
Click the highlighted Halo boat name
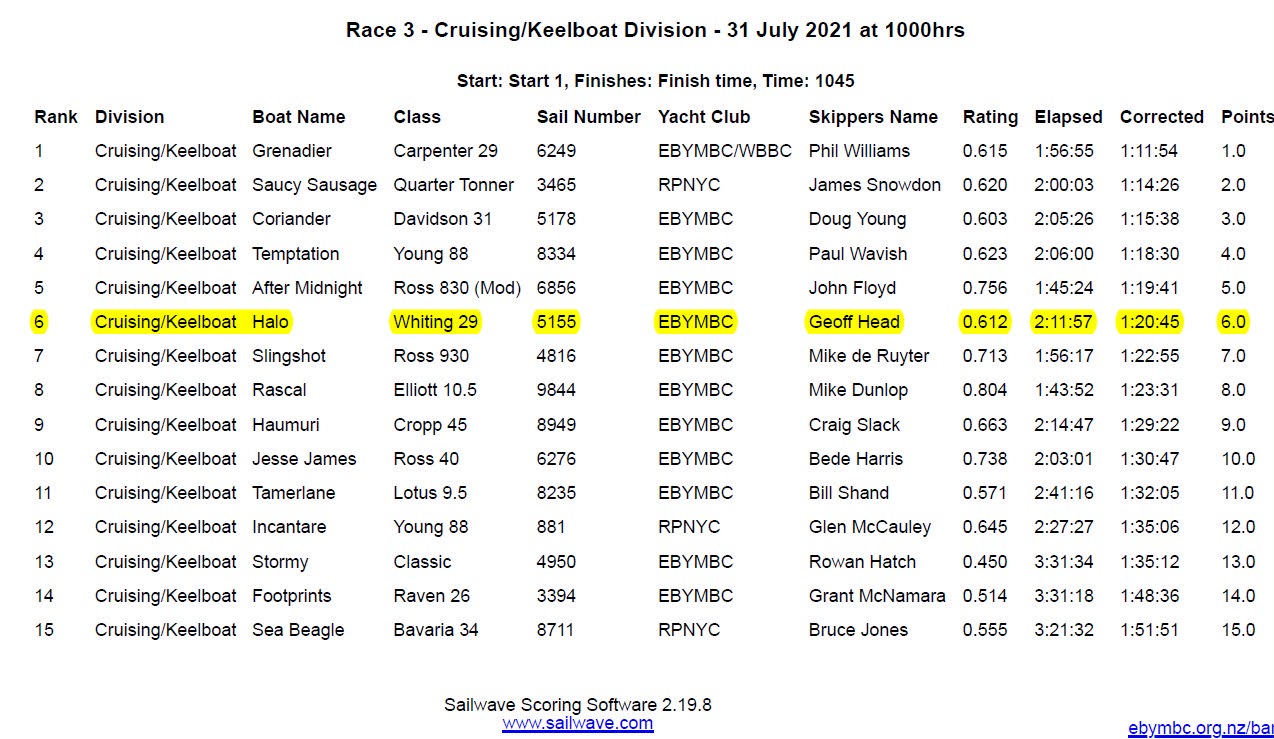(271, 322)
